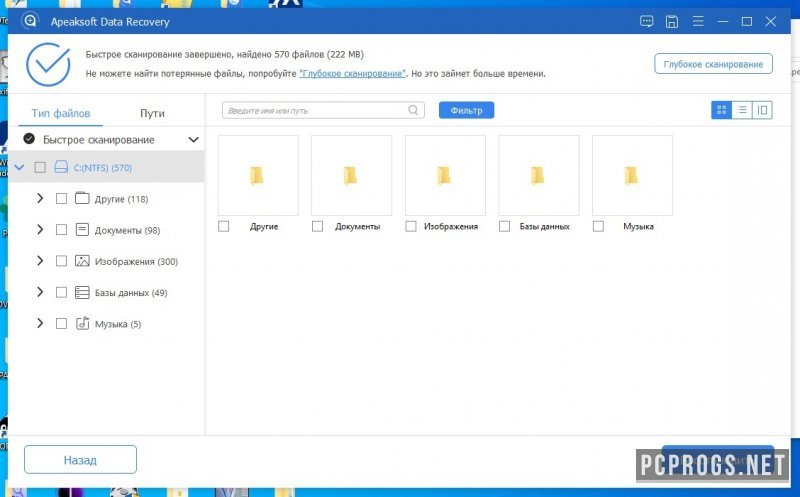800x497 pixels.
Task: Expand the Другие (118) tree node
Action: [40, 198]
